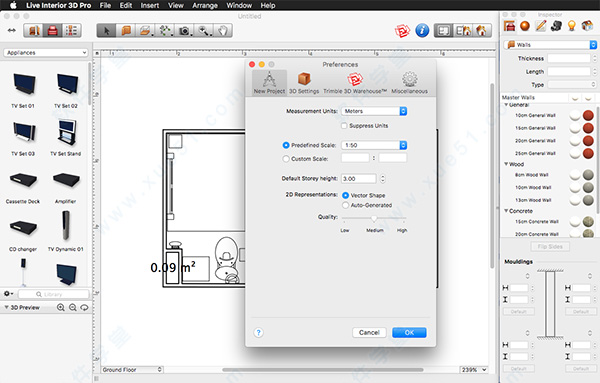Screen dimensions: 600x383
Task: Click the Default Storey height stepper
Action: point(382,179)
